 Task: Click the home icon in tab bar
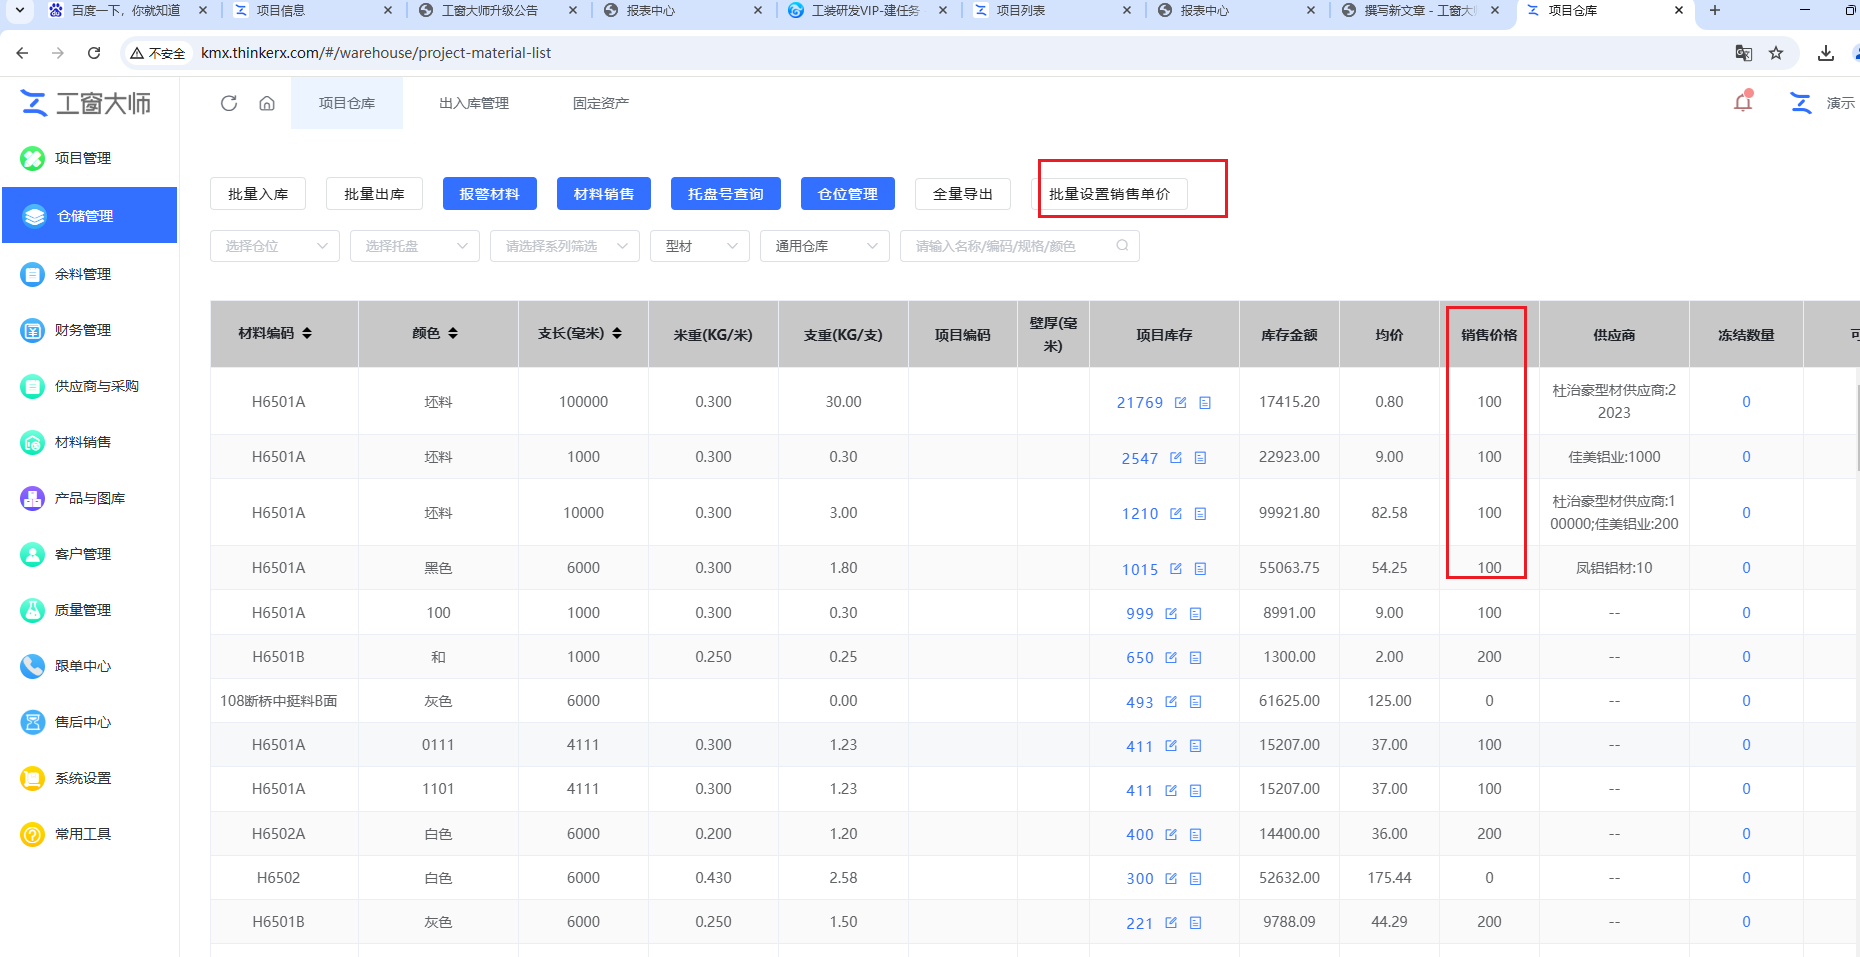267,103
